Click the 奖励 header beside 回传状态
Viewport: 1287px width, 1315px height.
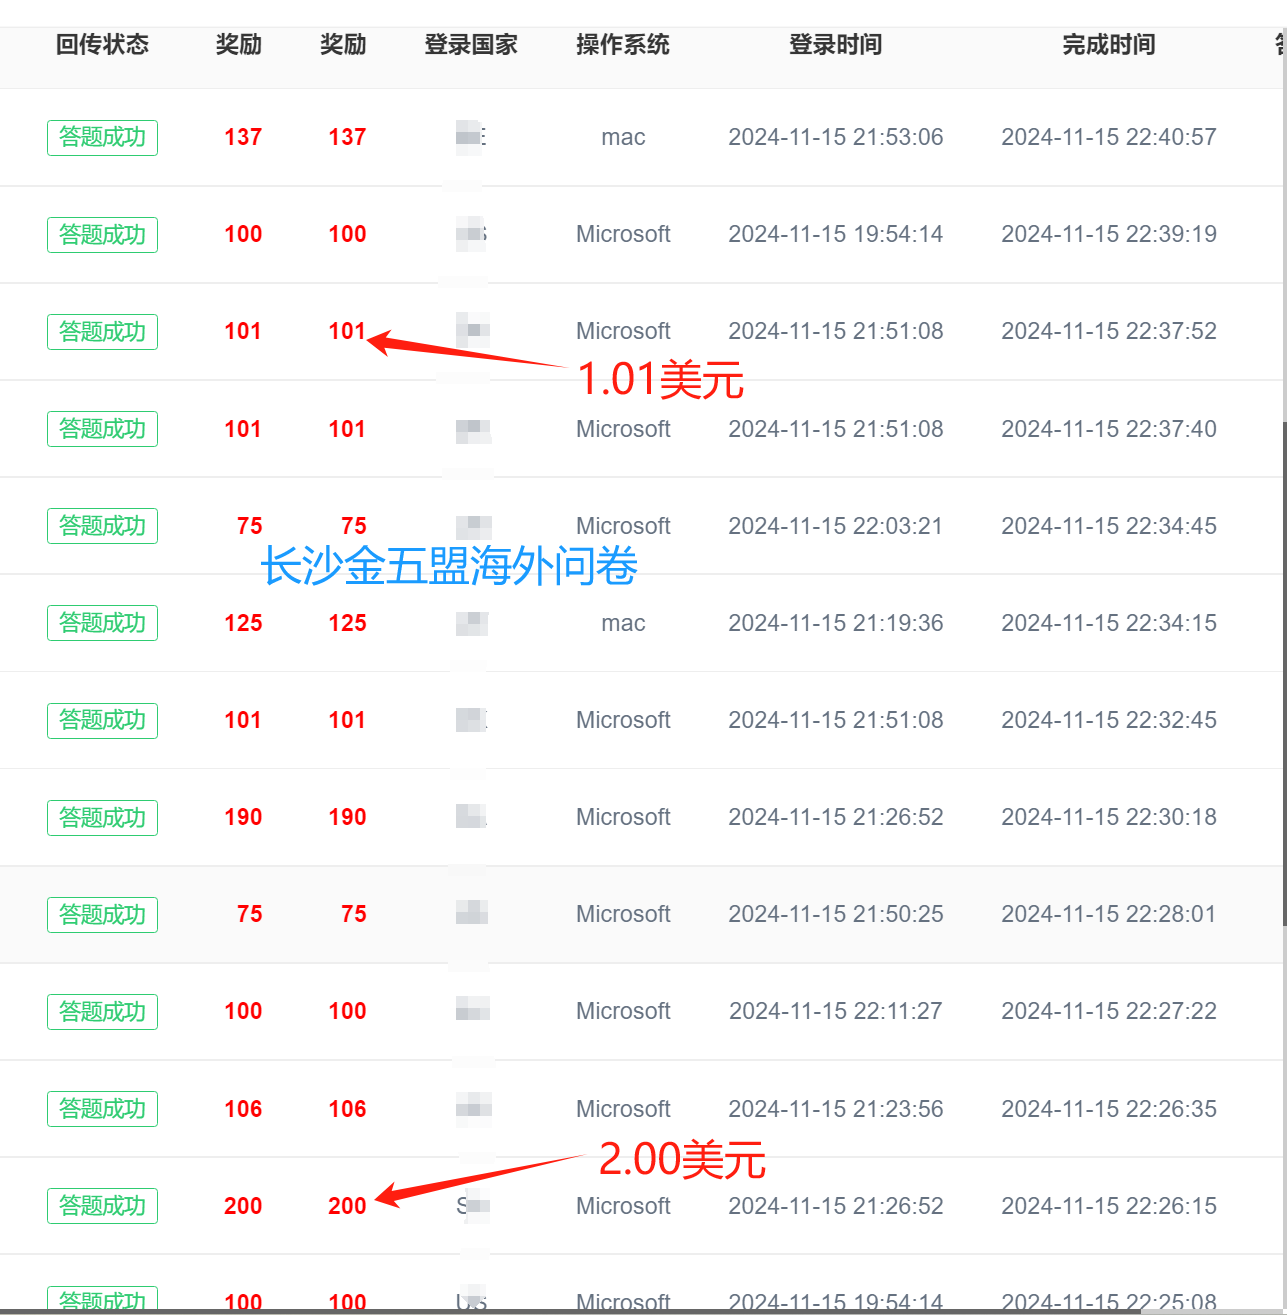point(239,45)
